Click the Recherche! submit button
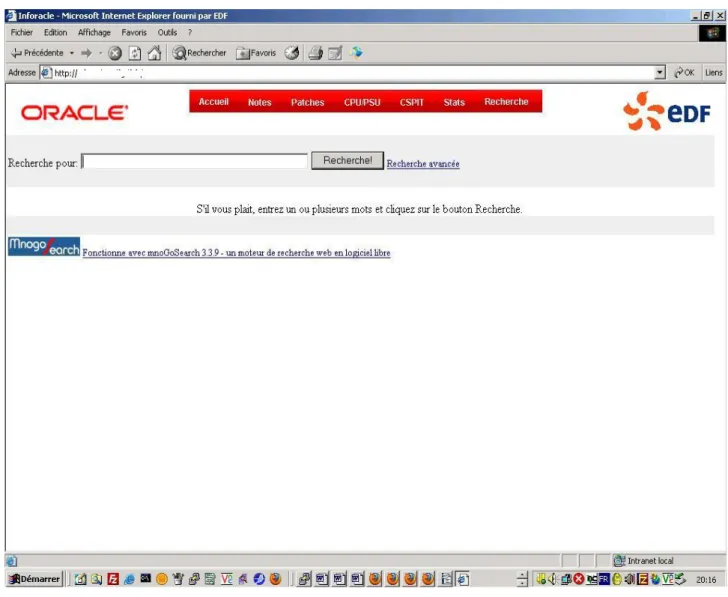728x597 pixels. point(347,161)
